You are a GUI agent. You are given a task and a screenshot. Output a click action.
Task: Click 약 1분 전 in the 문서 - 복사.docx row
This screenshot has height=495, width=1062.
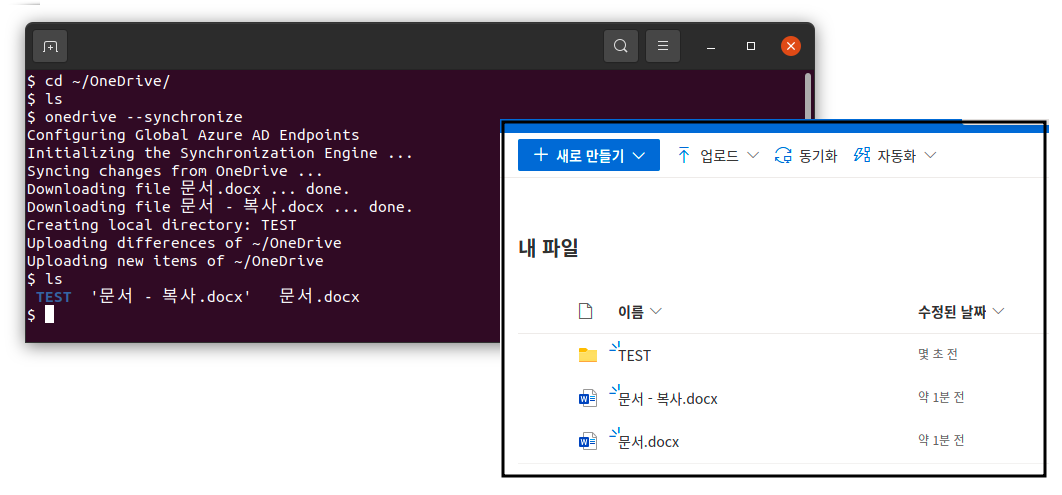point(941,397)
